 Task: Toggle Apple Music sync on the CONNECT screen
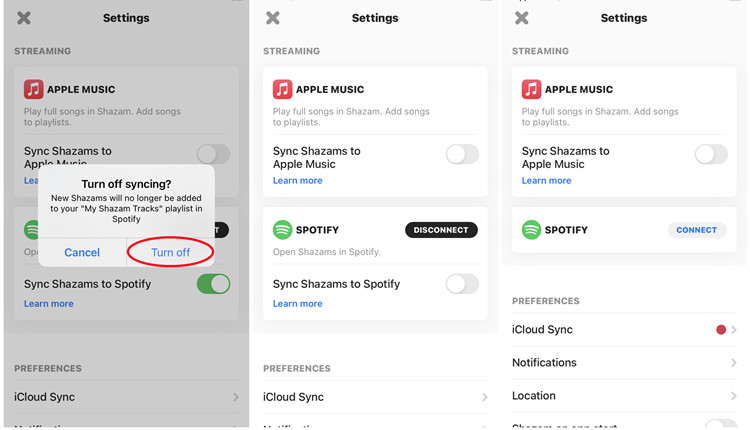tap(711, 154)
